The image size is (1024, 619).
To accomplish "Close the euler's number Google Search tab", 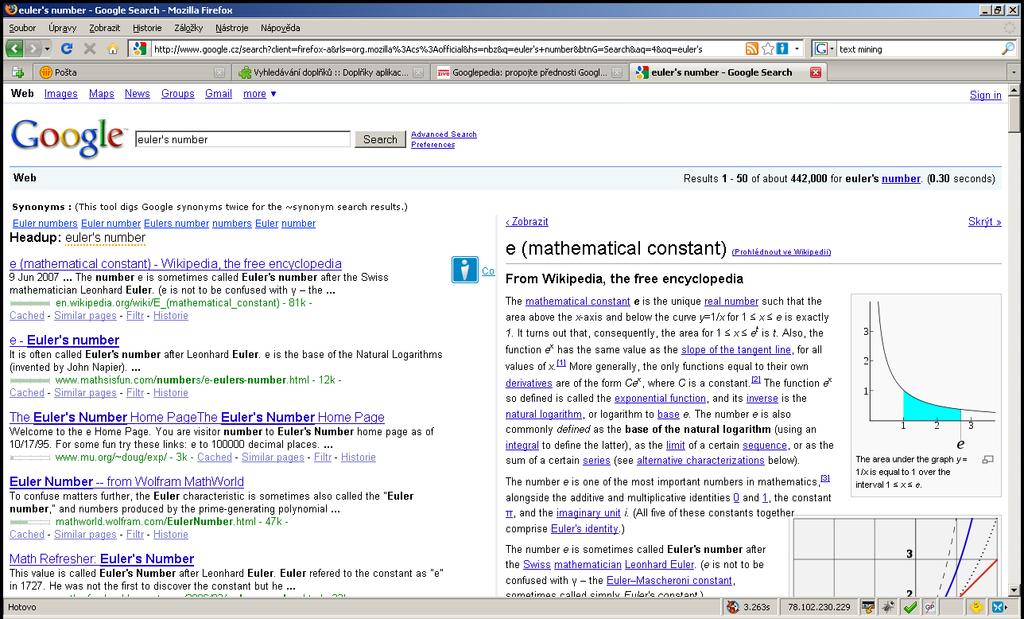I will 815,72.
